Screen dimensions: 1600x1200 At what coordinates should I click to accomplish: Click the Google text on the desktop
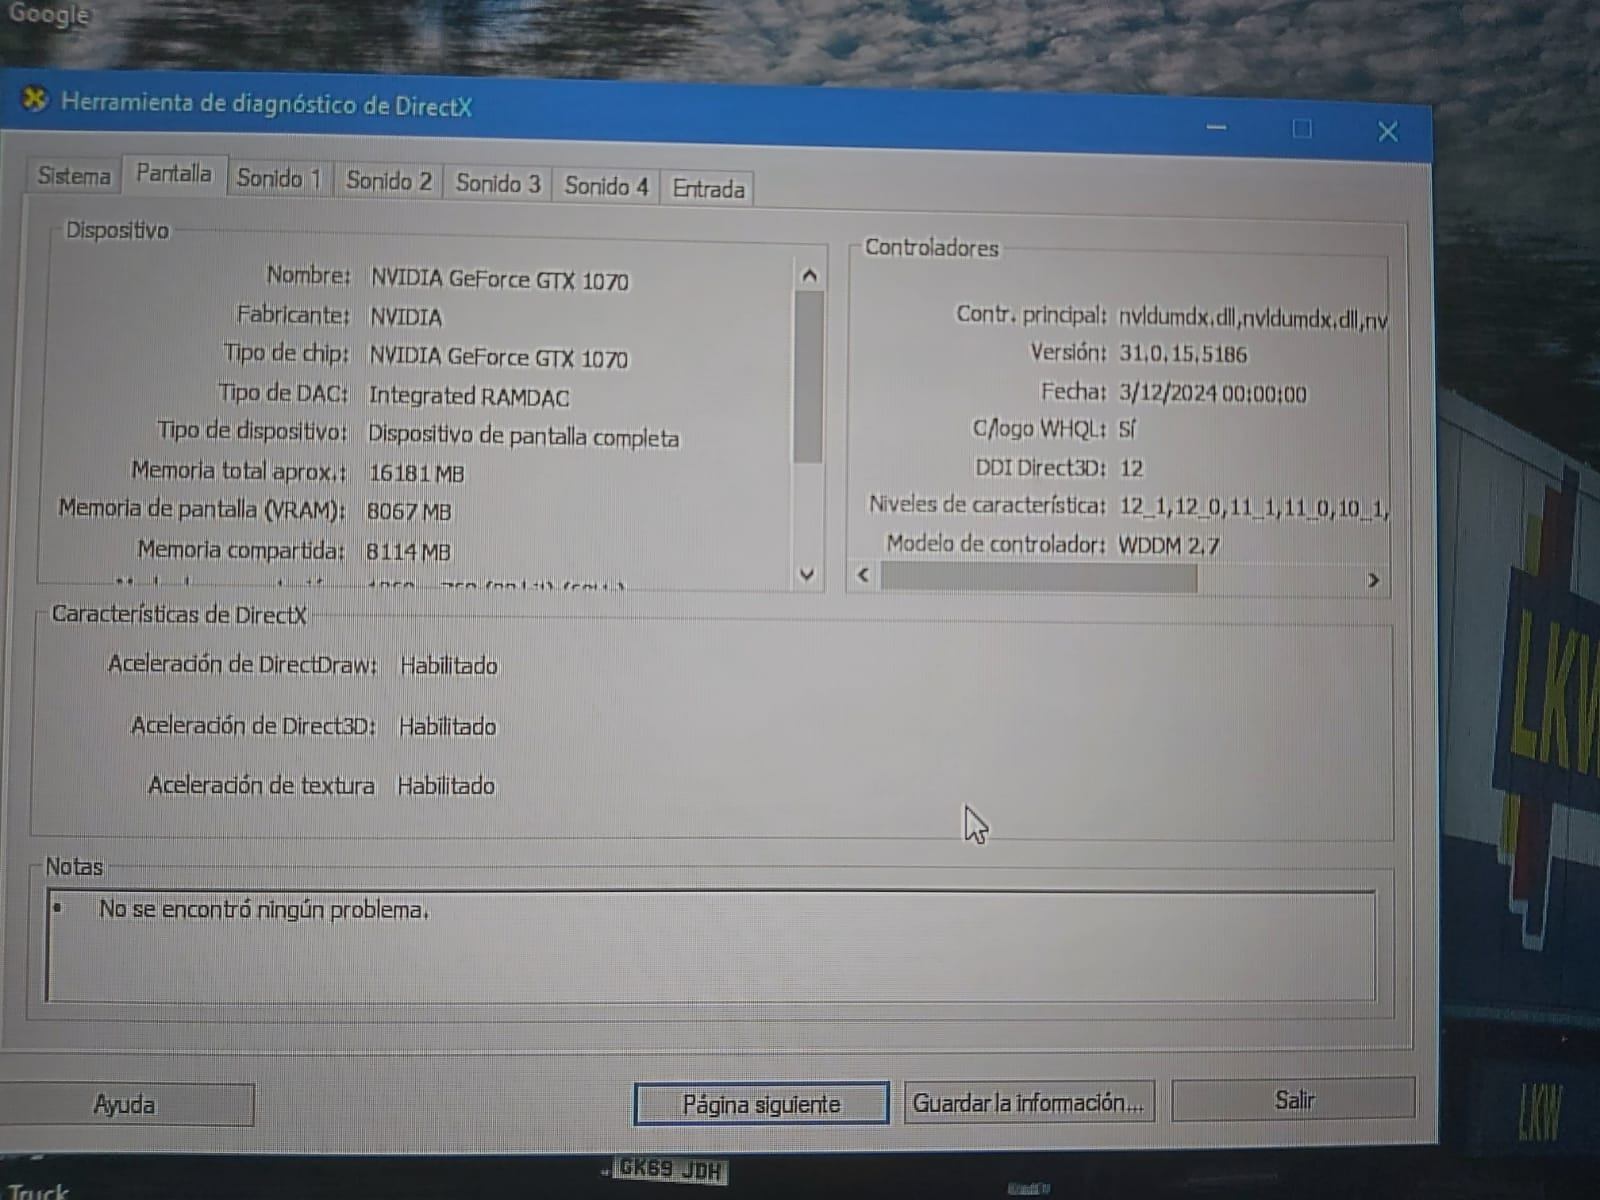pyautogui.click(x=48, y=15)
